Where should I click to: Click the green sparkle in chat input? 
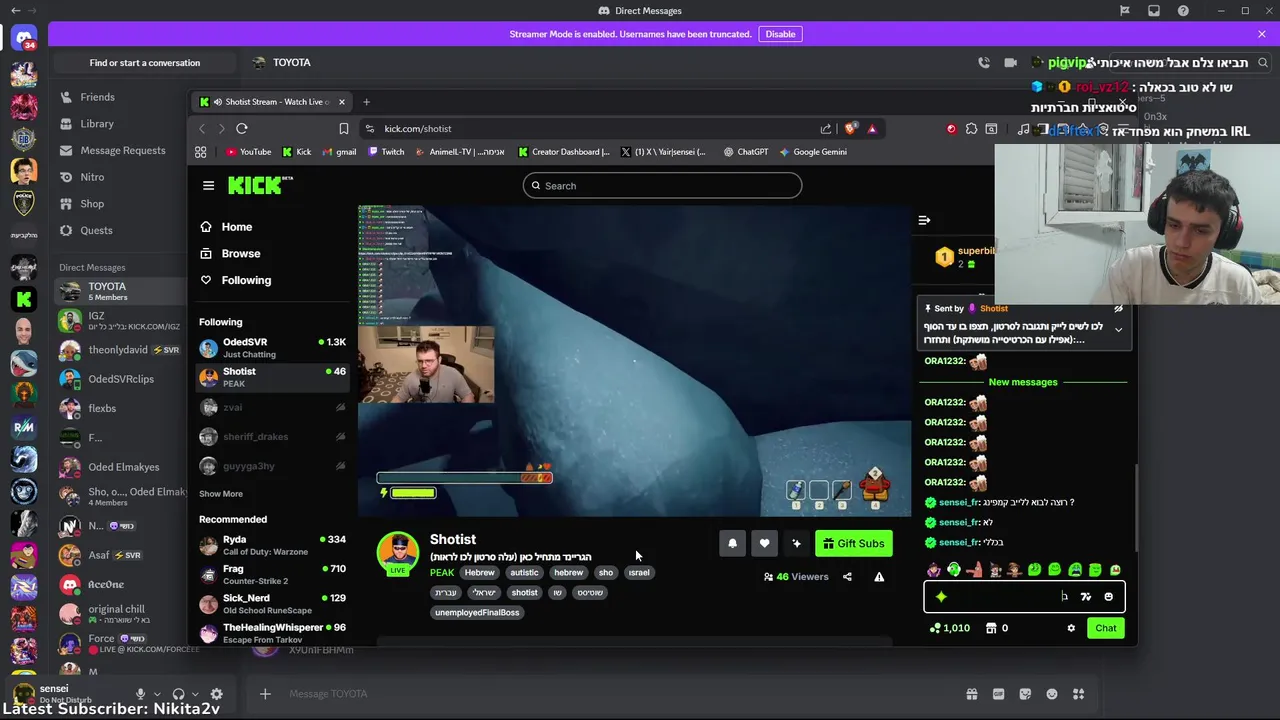941,597
